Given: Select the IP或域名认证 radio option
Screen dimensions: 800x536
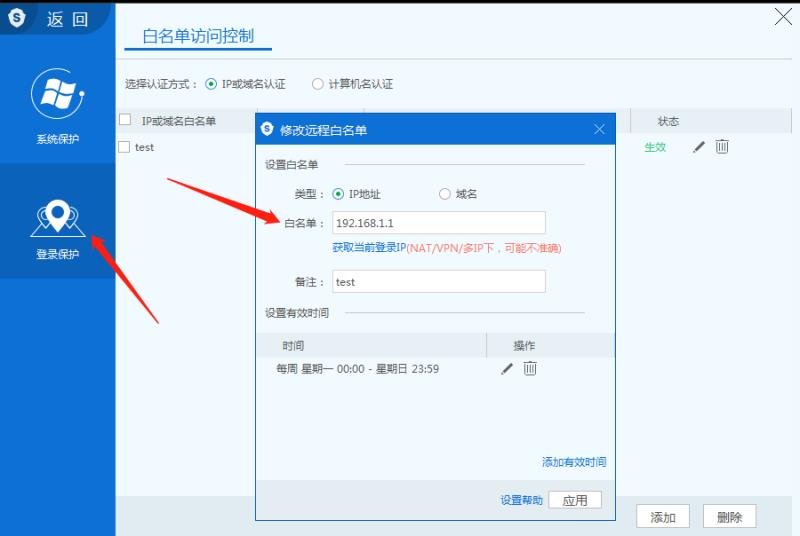Looking at the screenshot, I should (211, 84).
